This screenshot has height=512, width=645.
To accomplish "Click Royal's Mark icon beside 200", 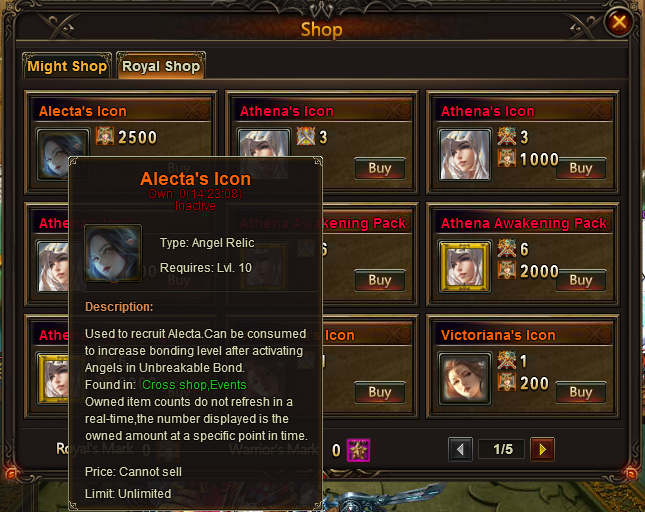I will 506,382.
